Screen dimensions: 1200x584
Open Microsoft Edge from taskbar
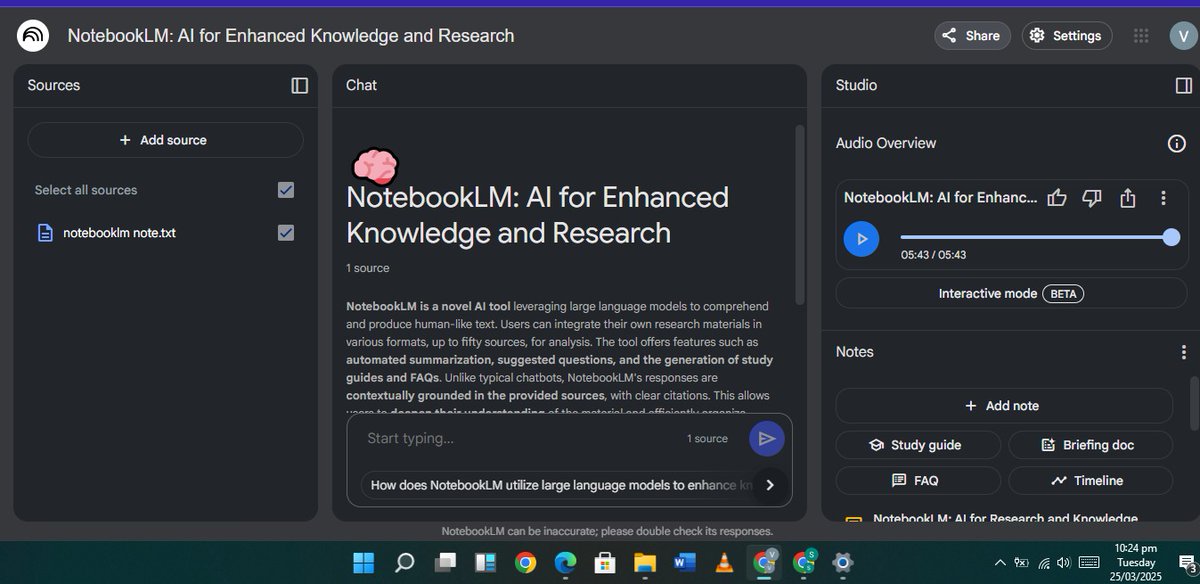click(564, 563)
